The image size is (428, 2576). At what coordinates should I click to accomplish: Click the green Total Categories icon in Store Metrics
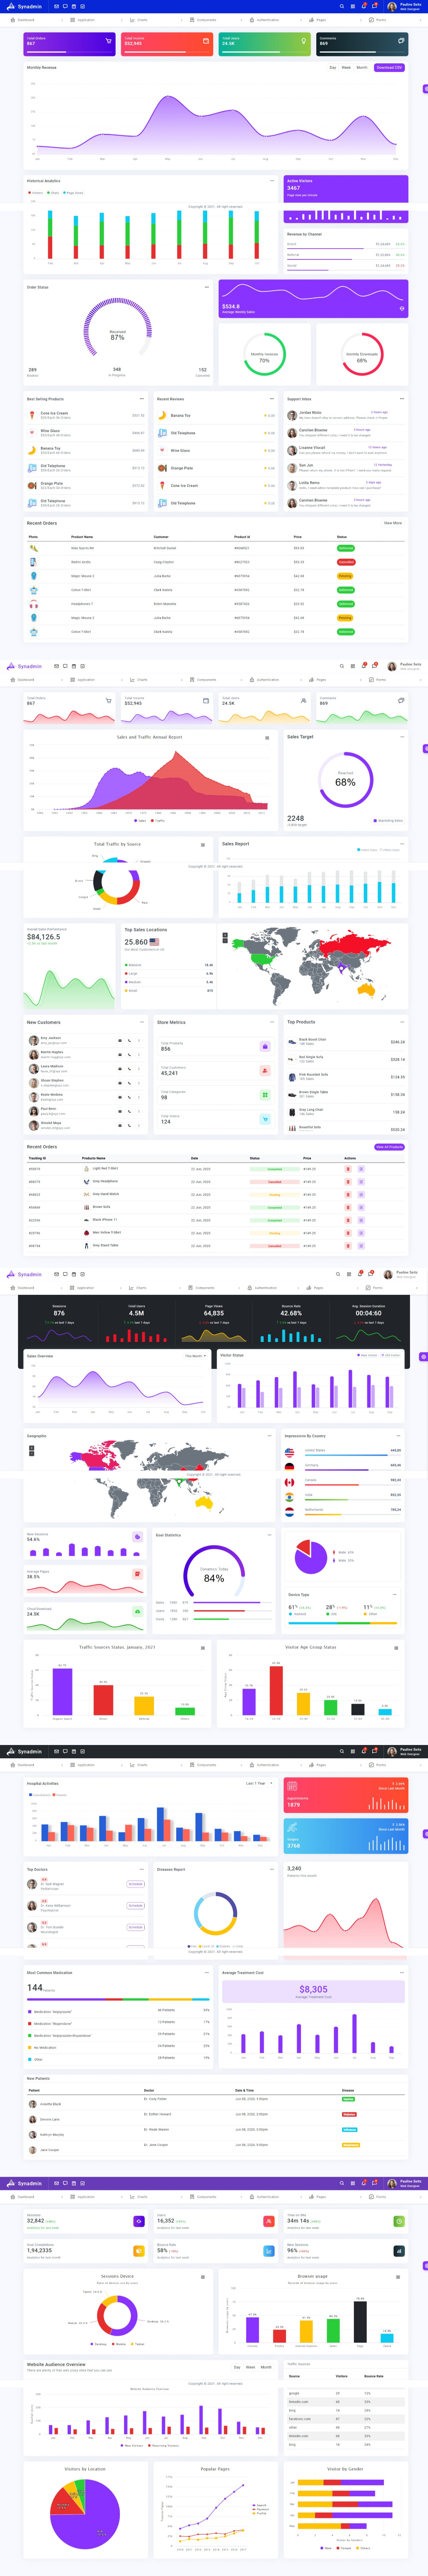click(265, 1095)
